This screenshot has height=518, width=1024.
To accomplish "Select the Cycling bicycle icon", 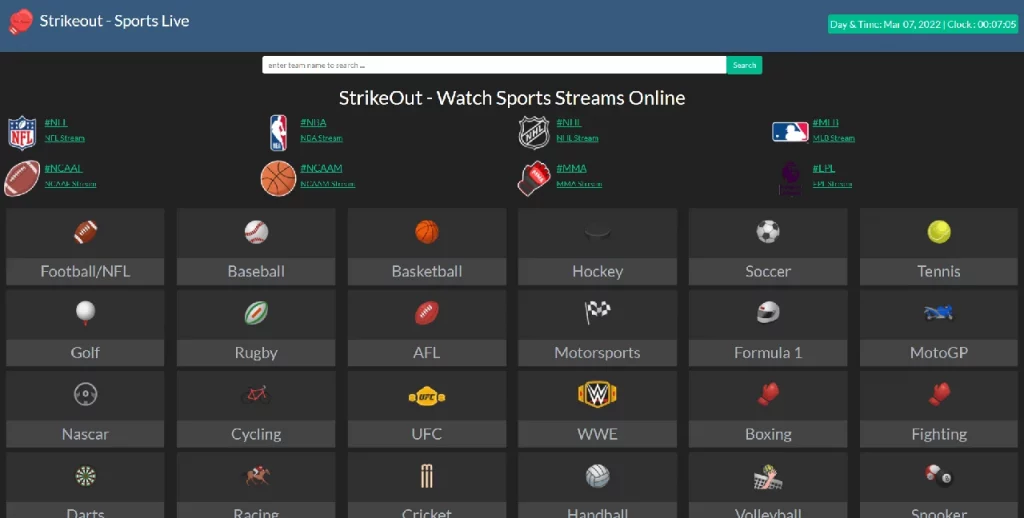I will [x=256, y=395].
